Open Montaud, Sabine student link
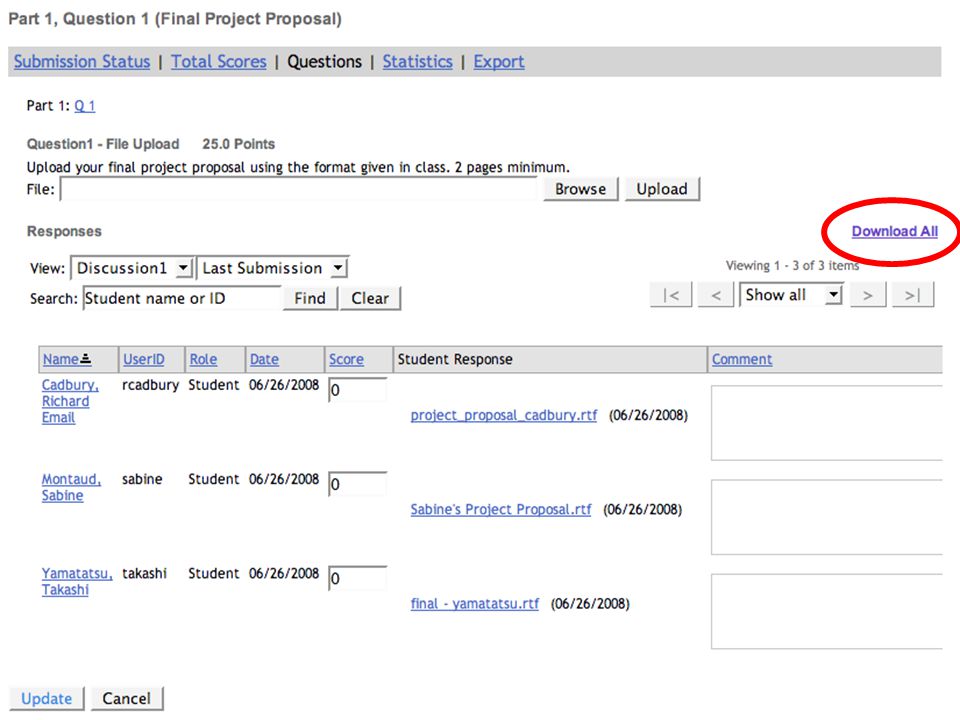Viewport: 960px width, 720px height. coord(71,487)
